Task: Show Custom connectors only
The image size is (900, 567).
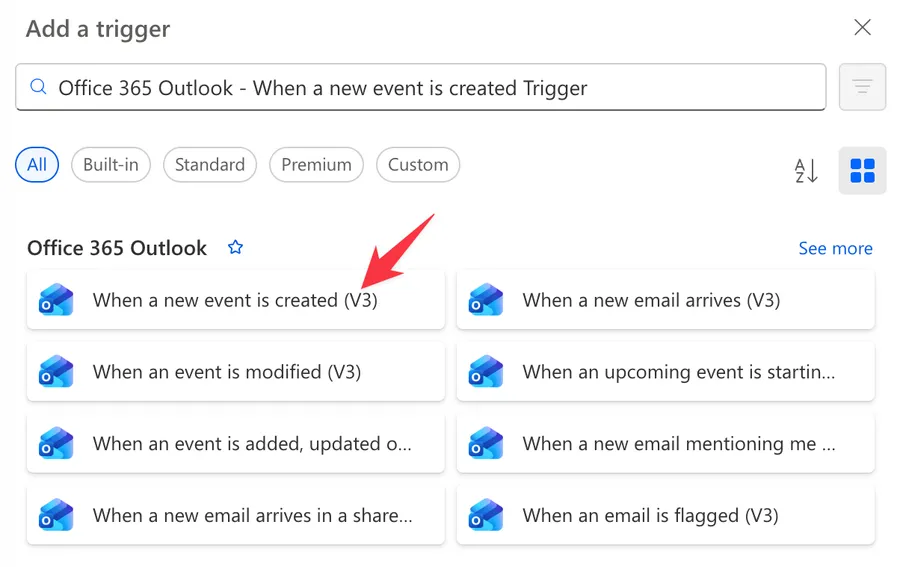Action: tap(418, 165)
